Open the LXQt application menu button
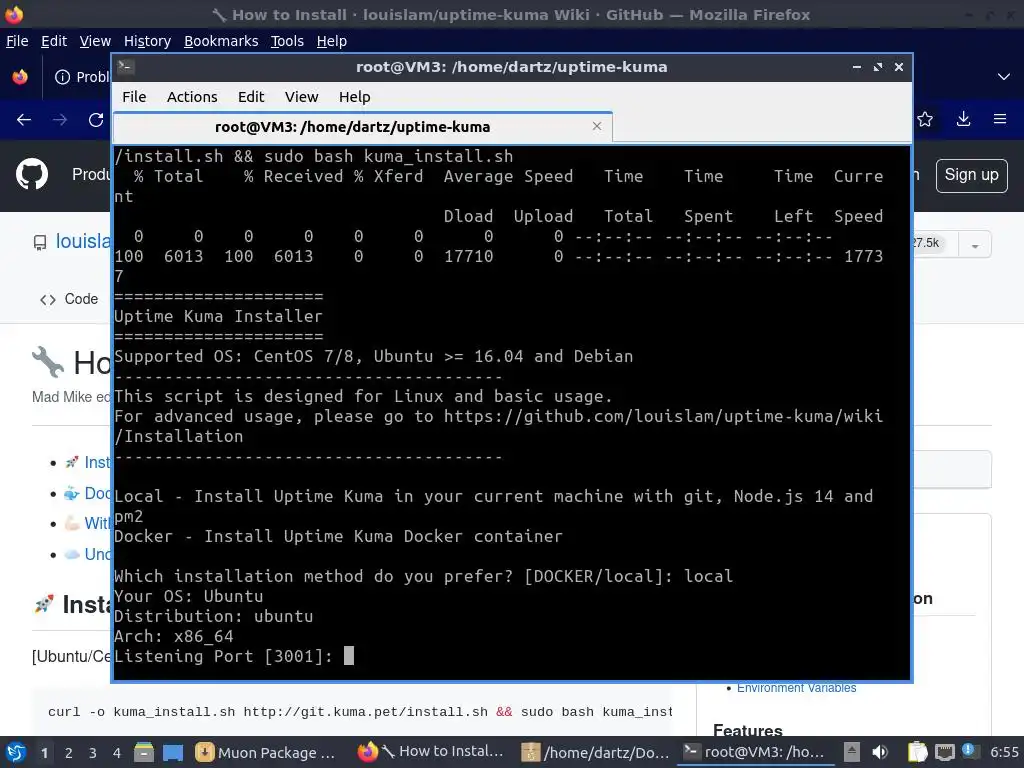The height and width of the screenshot is (768, 1024). (16, 752)
